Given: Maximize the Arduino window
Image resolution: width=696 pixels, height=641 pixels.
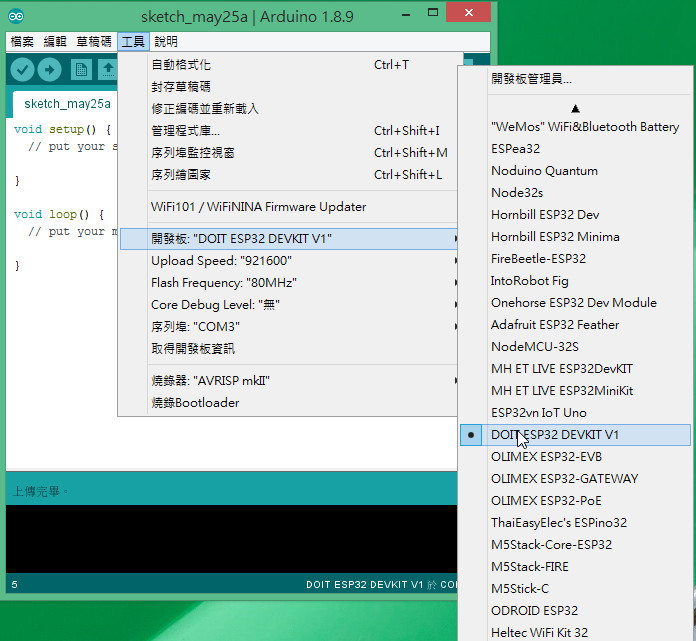Looking at the screenshot, I should (x=433, y=13).
